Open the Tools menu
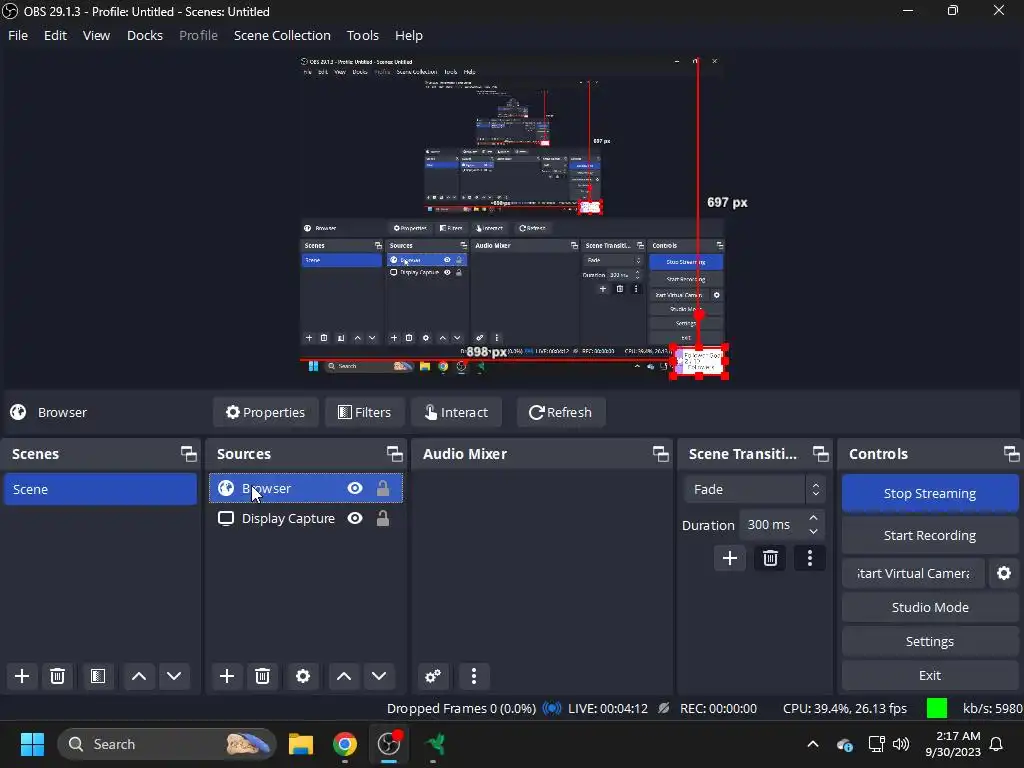The image size is (1024, 768). tap(362, 35)
